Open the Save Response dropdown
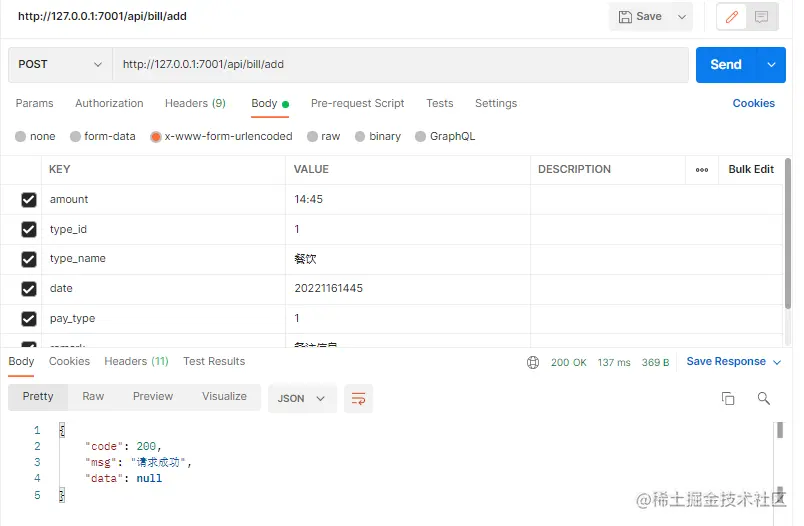This screenshot has height=526, width=804. [733, 361]
